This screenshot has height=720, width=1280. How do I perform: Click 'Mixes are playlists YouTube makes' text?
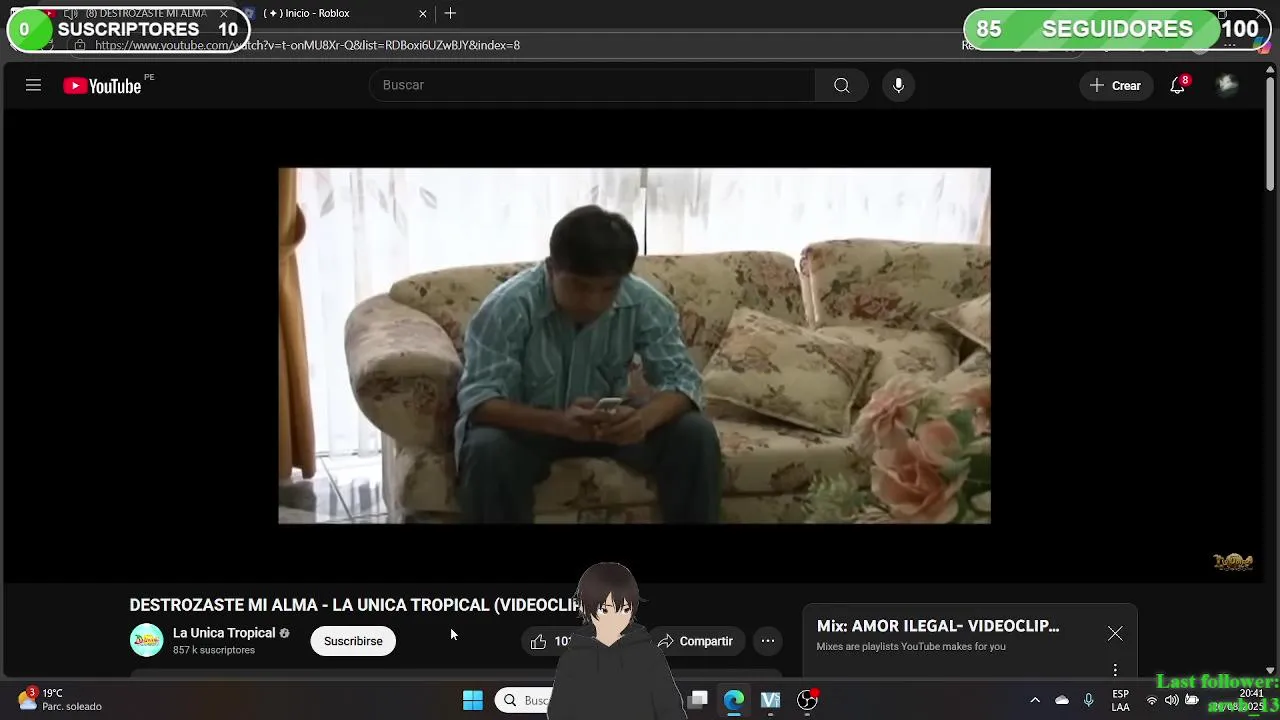pos(911,647)
